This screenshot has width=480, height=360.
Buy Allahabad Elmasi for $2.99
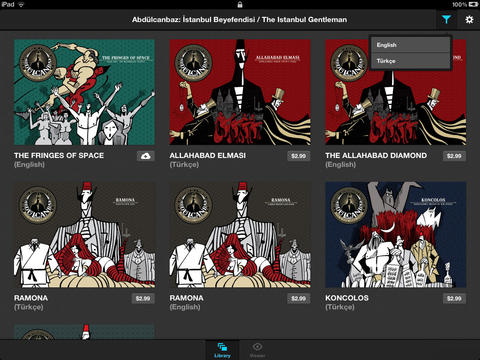298,156
